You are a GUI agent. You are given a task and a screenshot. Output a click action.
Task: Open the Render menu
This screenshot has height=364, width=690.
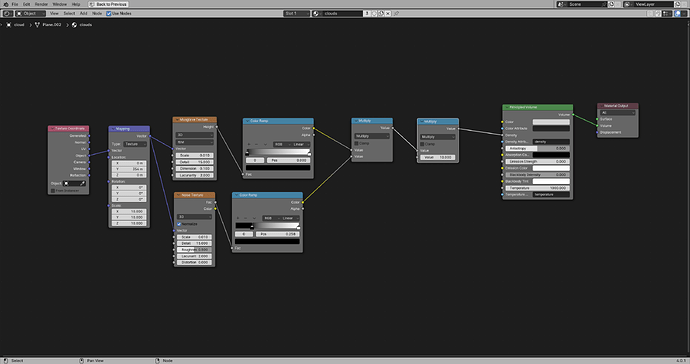pyautogui.click(x=41, y=4)
